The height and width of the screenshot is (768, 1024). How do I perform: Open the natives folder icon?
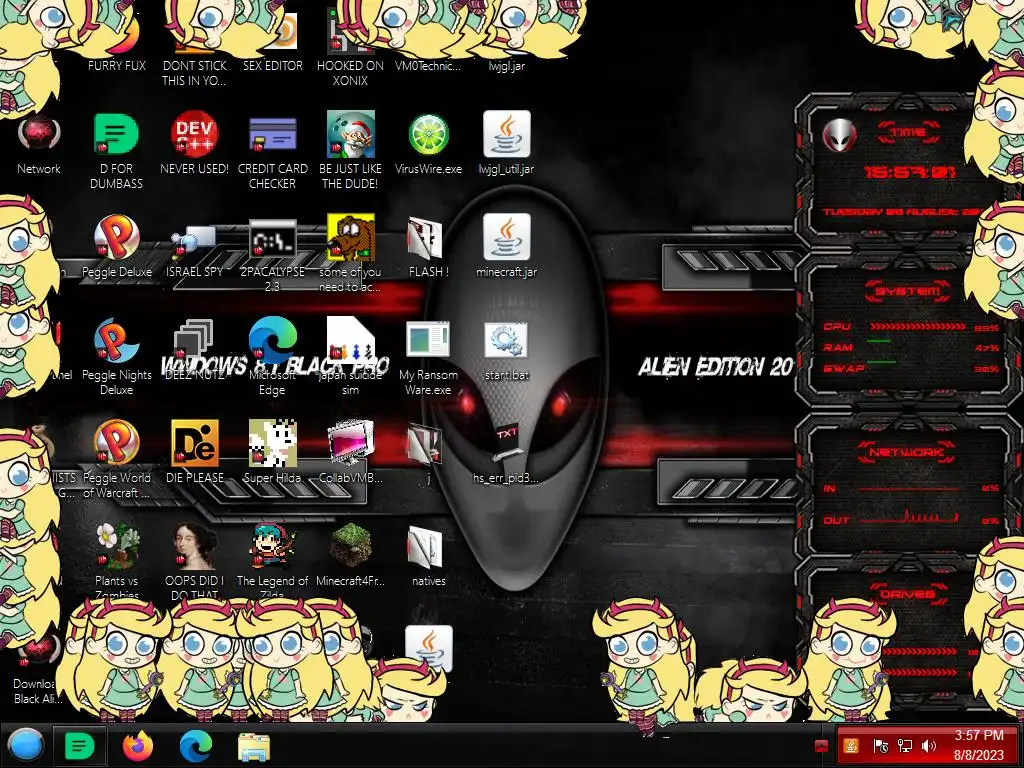click(x=424, y=547)
